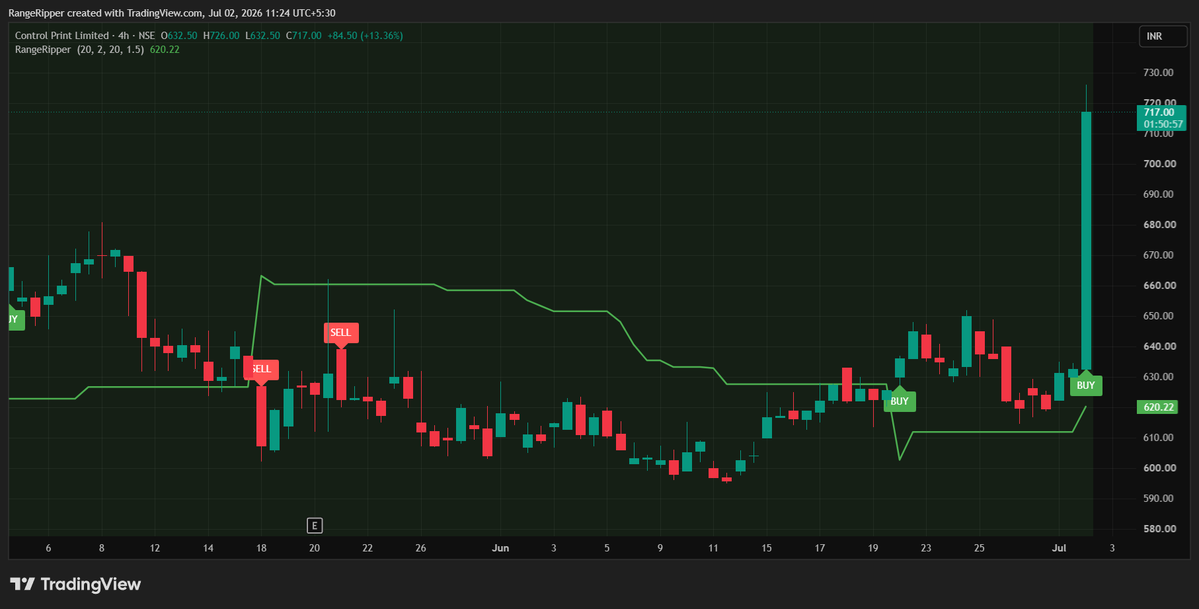Click the 717.00 last price label

1158,112
